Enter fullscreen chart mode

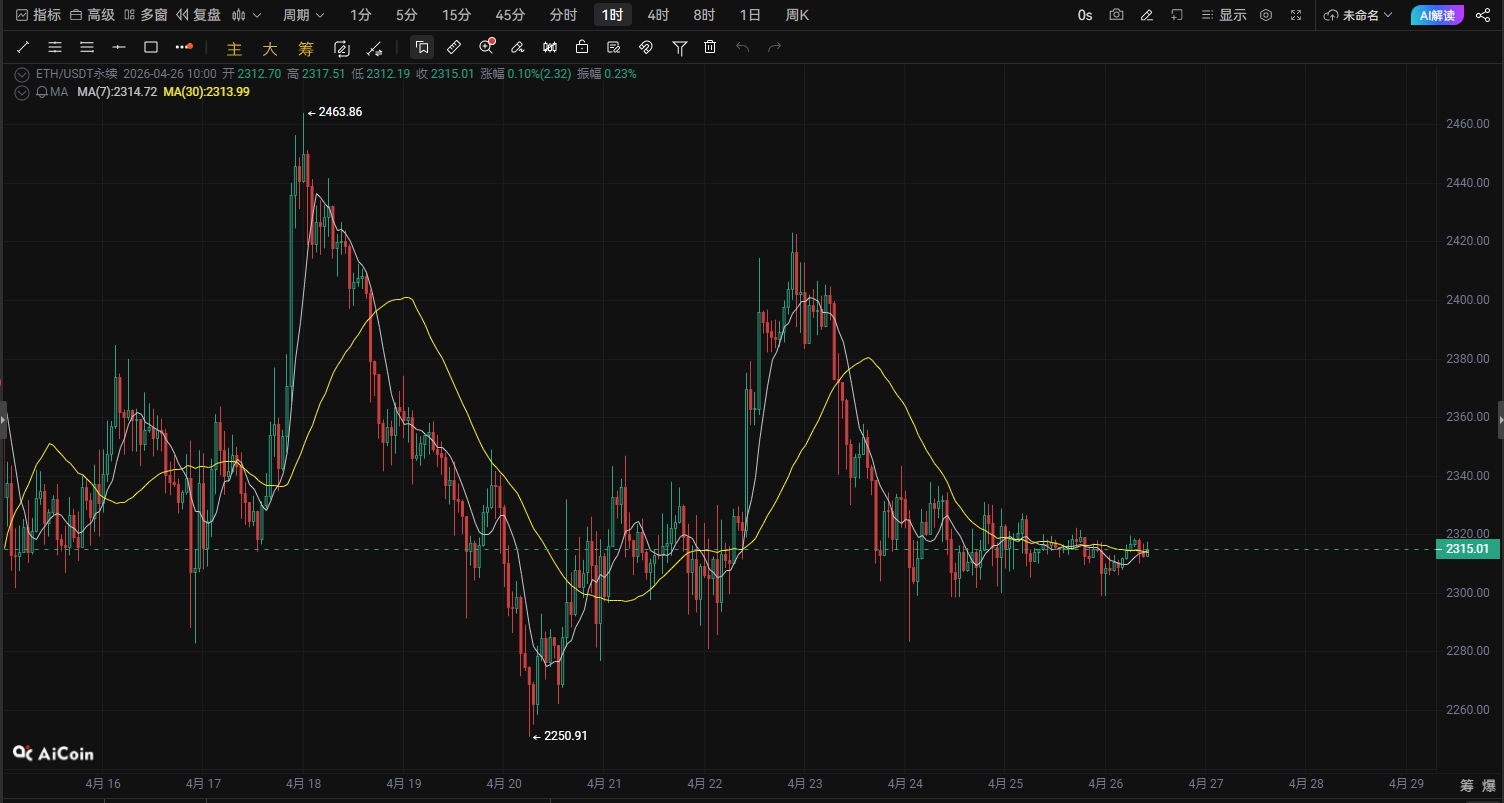coord(1296,15)
